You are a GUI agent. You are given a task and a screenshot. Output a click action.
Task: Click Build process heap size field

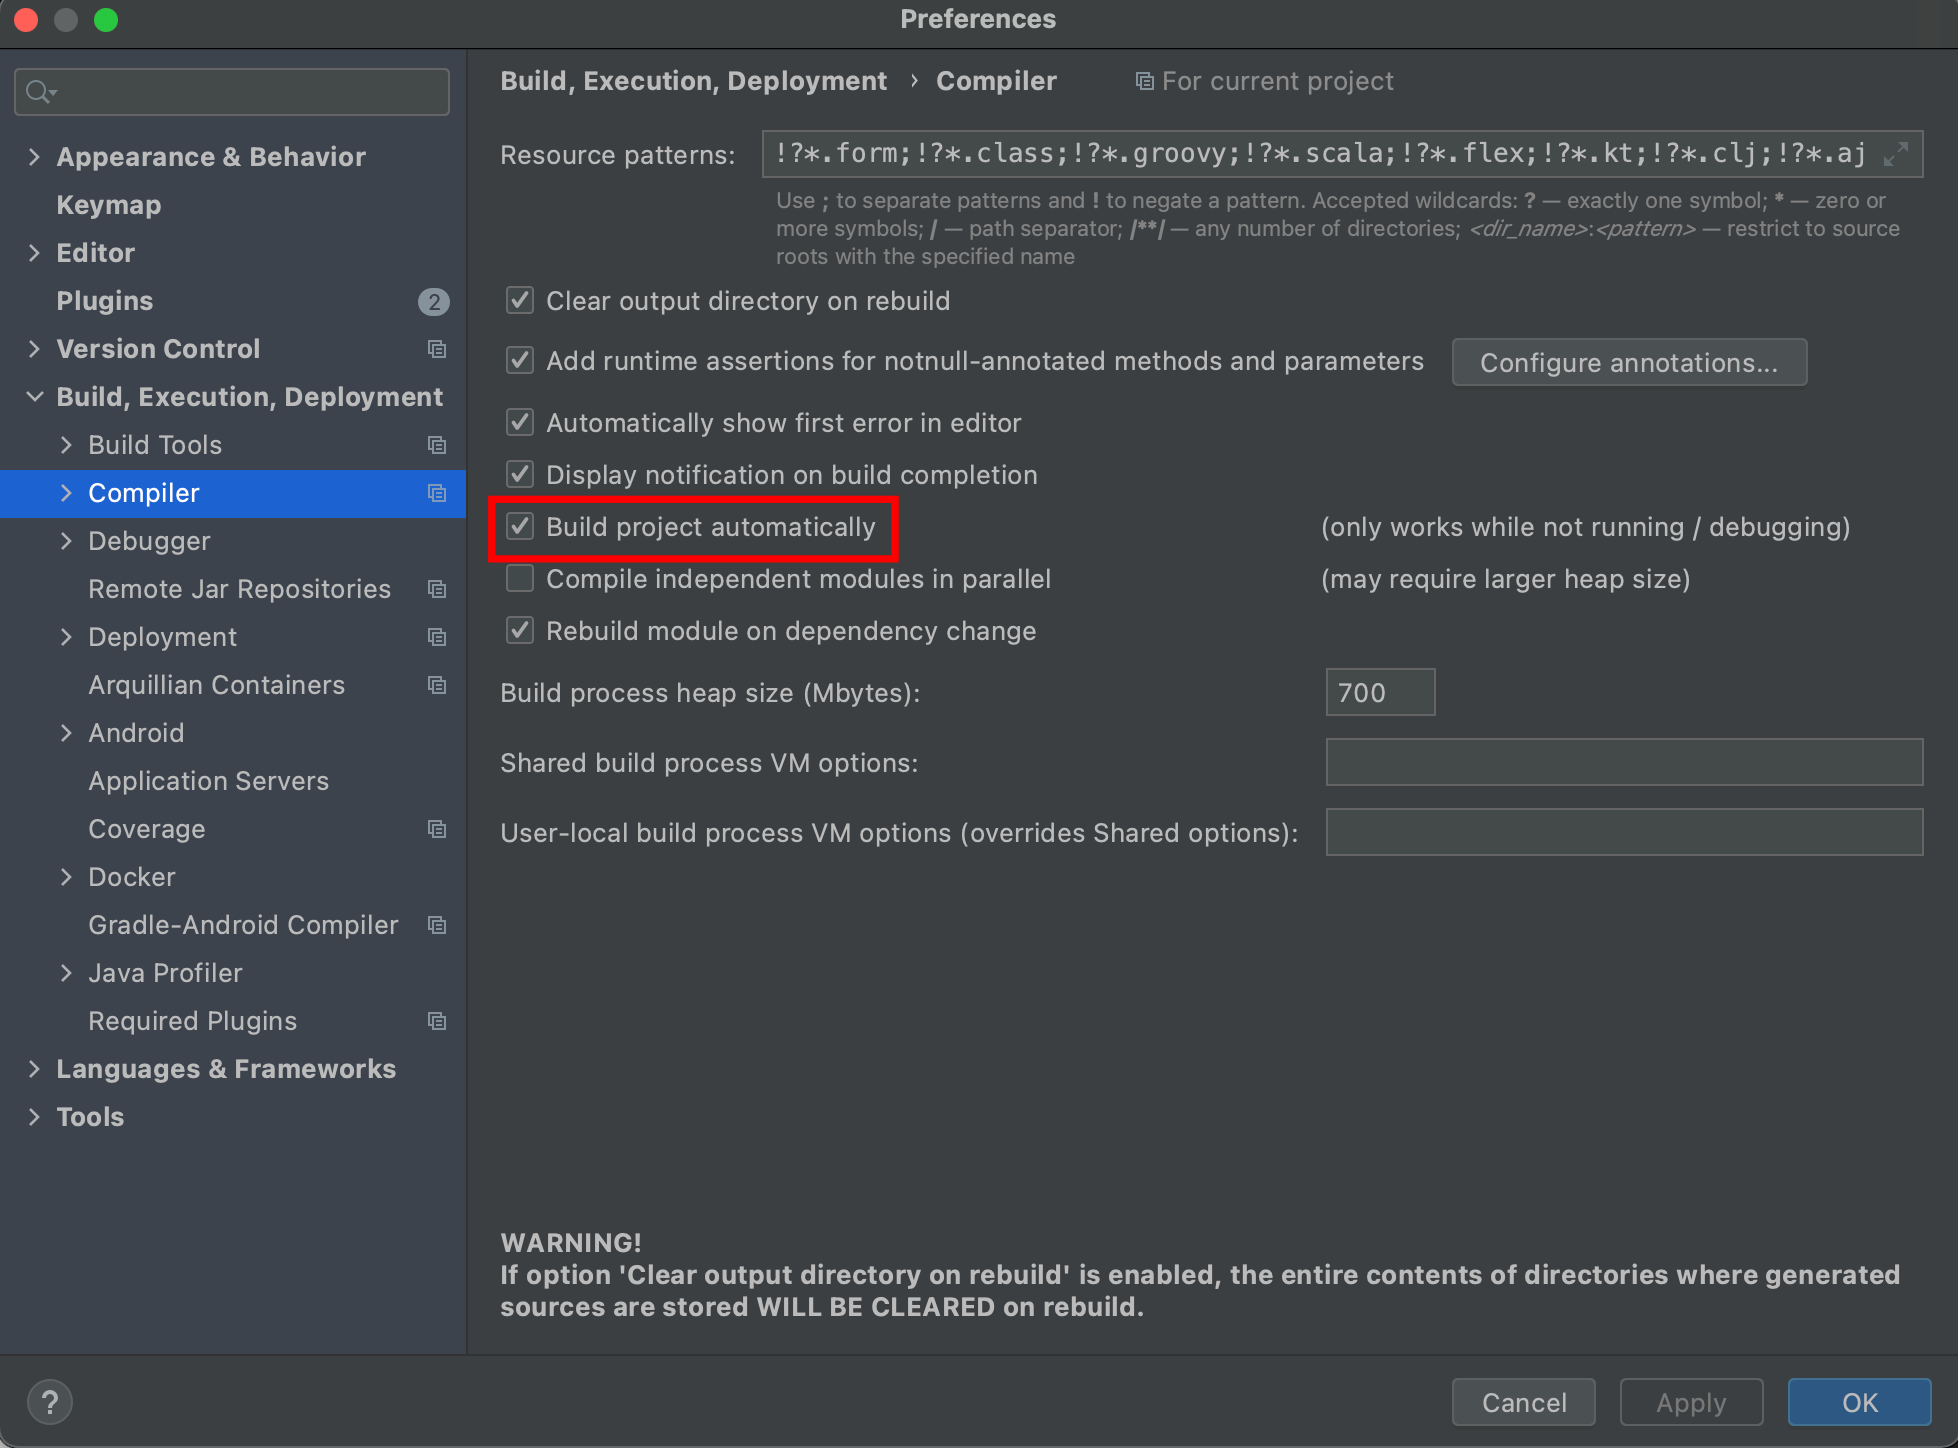click(1380, 692)
